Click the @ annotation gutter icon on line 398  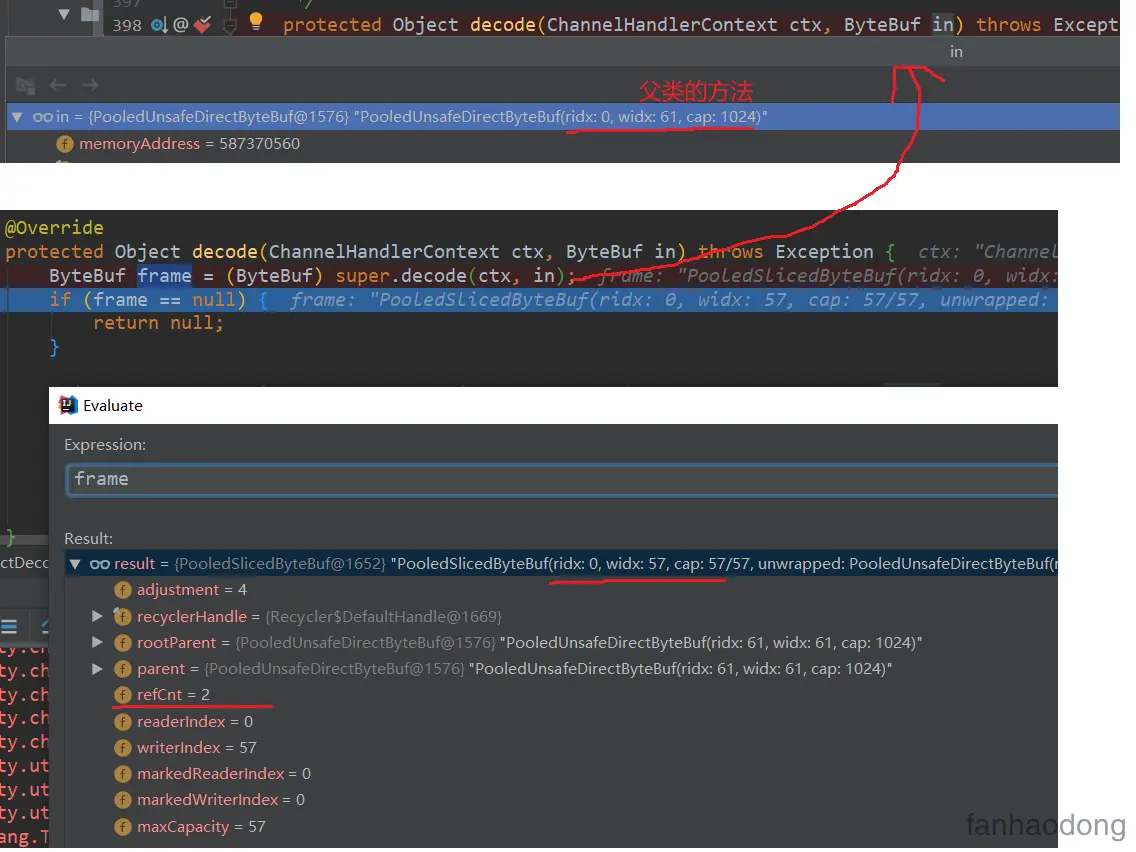pos(180,25)
